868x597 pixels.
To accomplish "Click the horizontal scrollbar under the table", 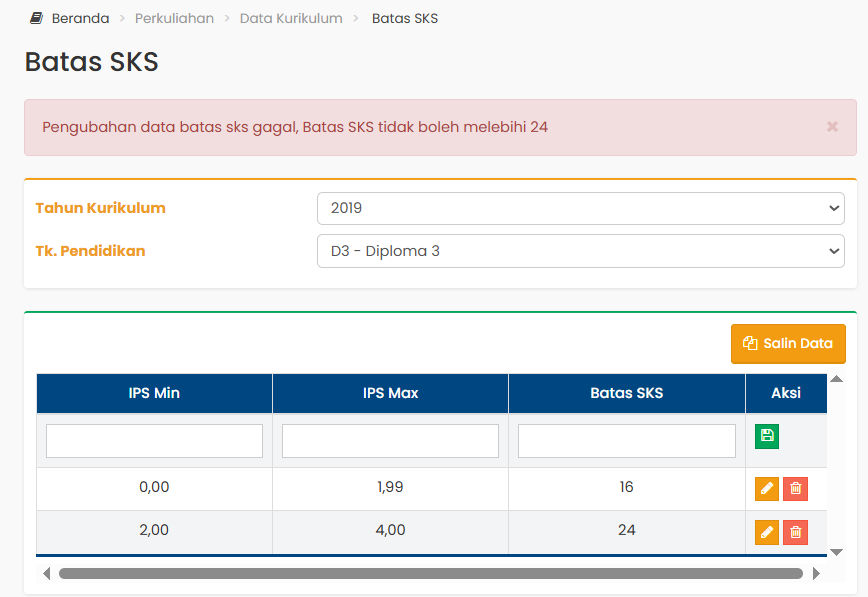I will tap(430, 574).
